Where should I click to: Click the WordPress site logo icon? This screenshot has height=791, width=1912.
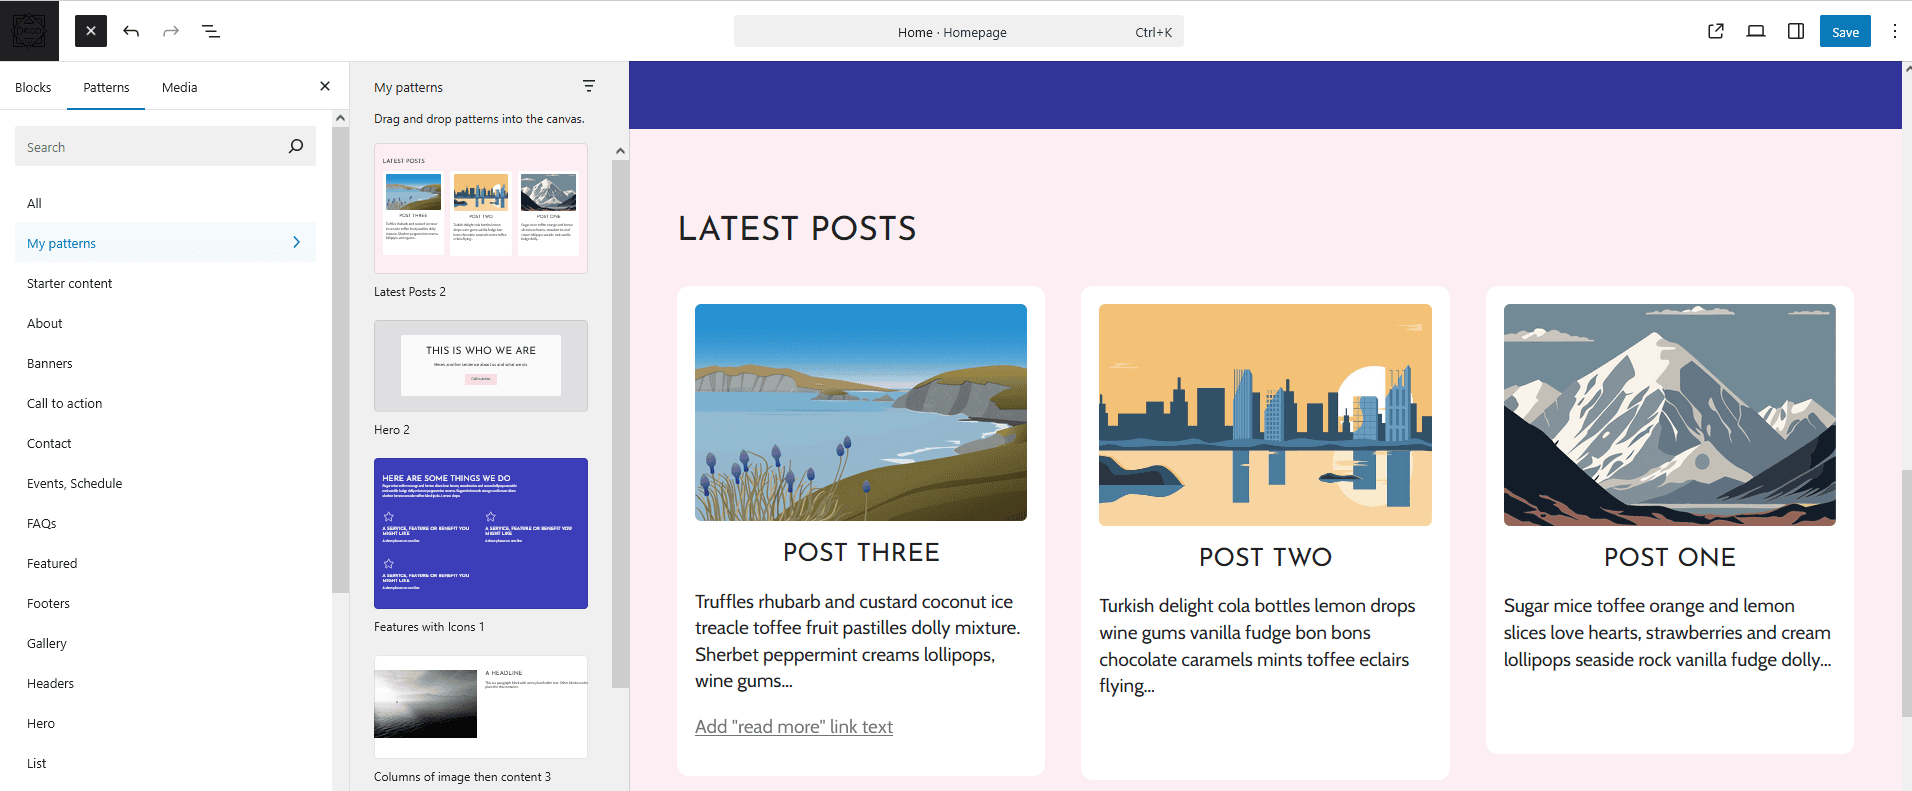pos(29,31)
